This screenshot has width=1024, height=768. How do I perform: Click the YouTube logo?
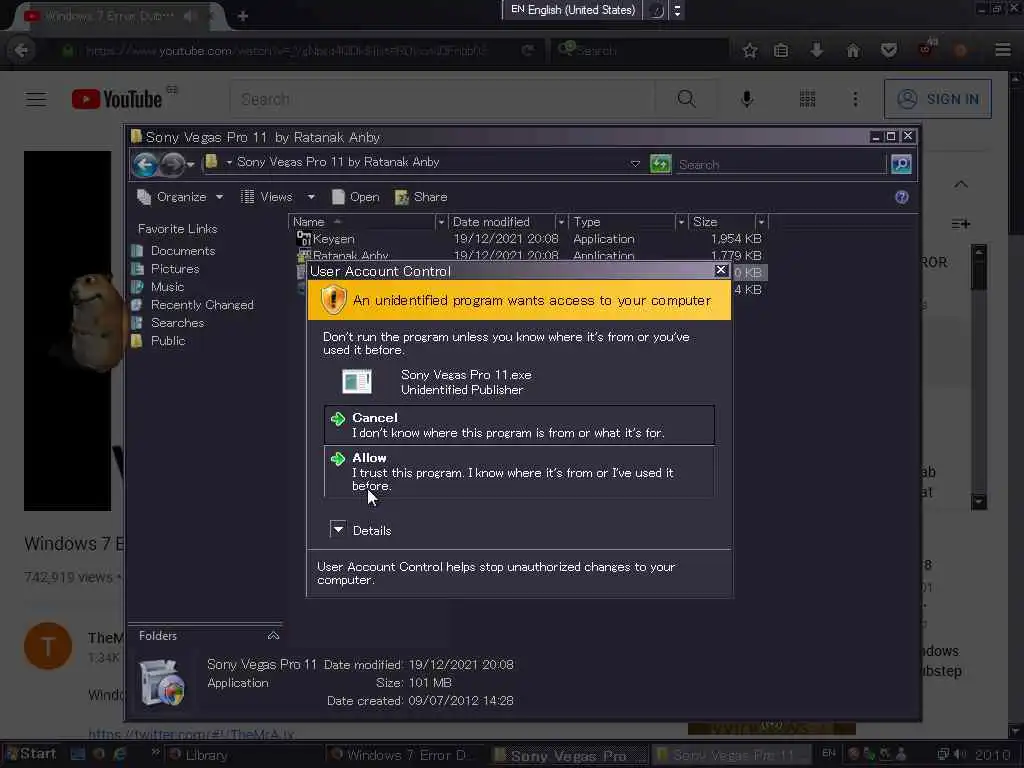tap(117, 99)
